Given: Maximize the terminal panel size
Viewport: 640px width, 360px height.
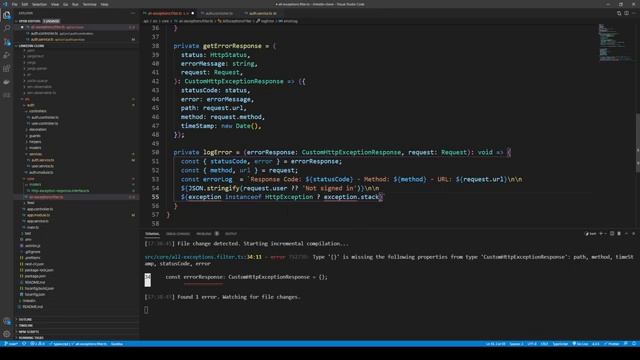Looking at the screenshot, I should coord(626,233).
